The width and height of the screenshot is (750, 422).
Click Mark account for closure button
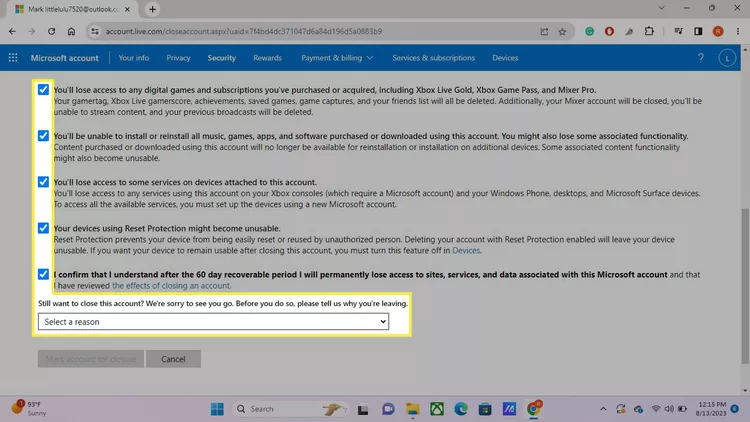click(91, 359)
